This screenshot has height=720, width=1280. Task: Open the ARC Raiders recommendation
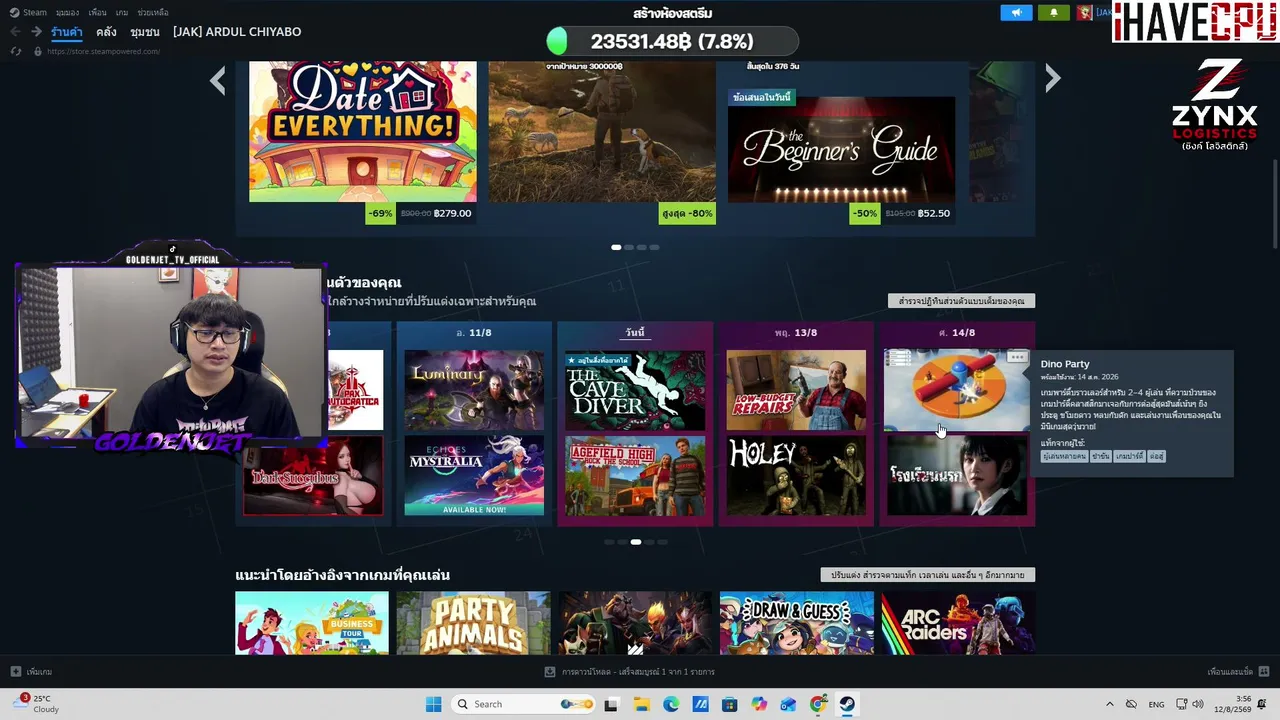958,623
